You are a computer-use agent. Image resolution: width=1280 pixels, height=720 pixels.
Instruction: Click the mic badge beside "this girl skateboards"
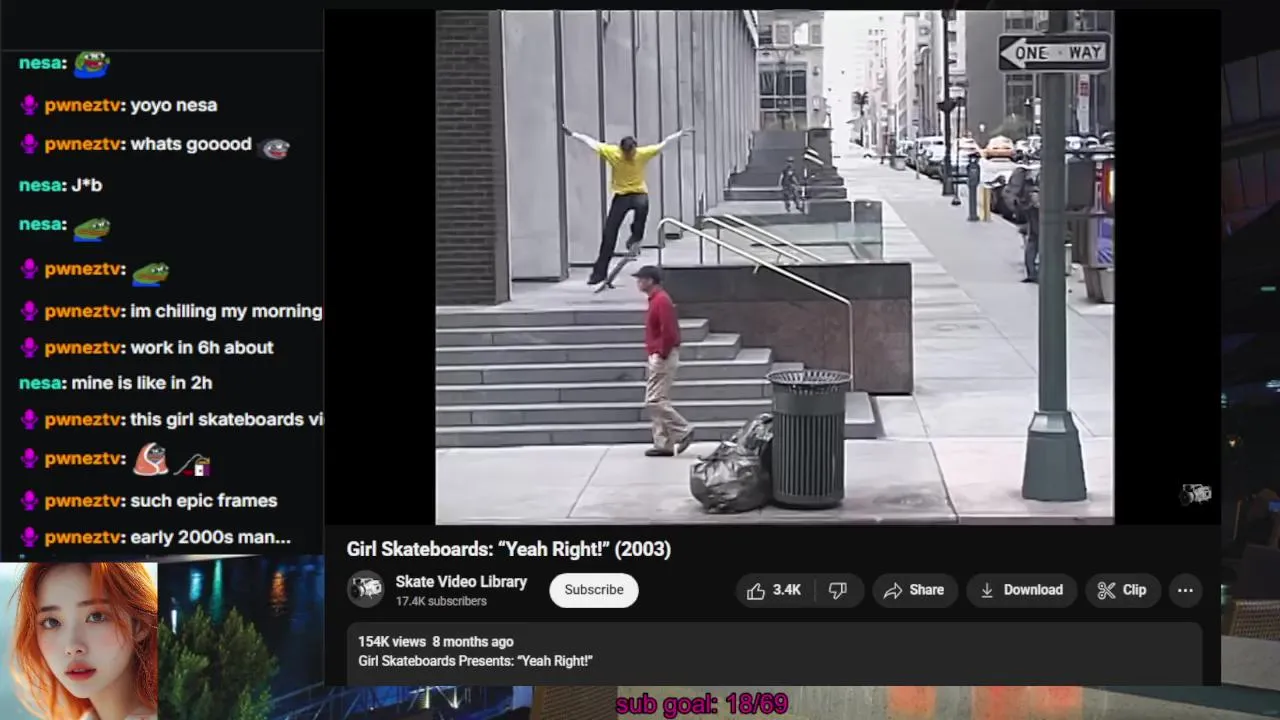(x=30, y=419)
